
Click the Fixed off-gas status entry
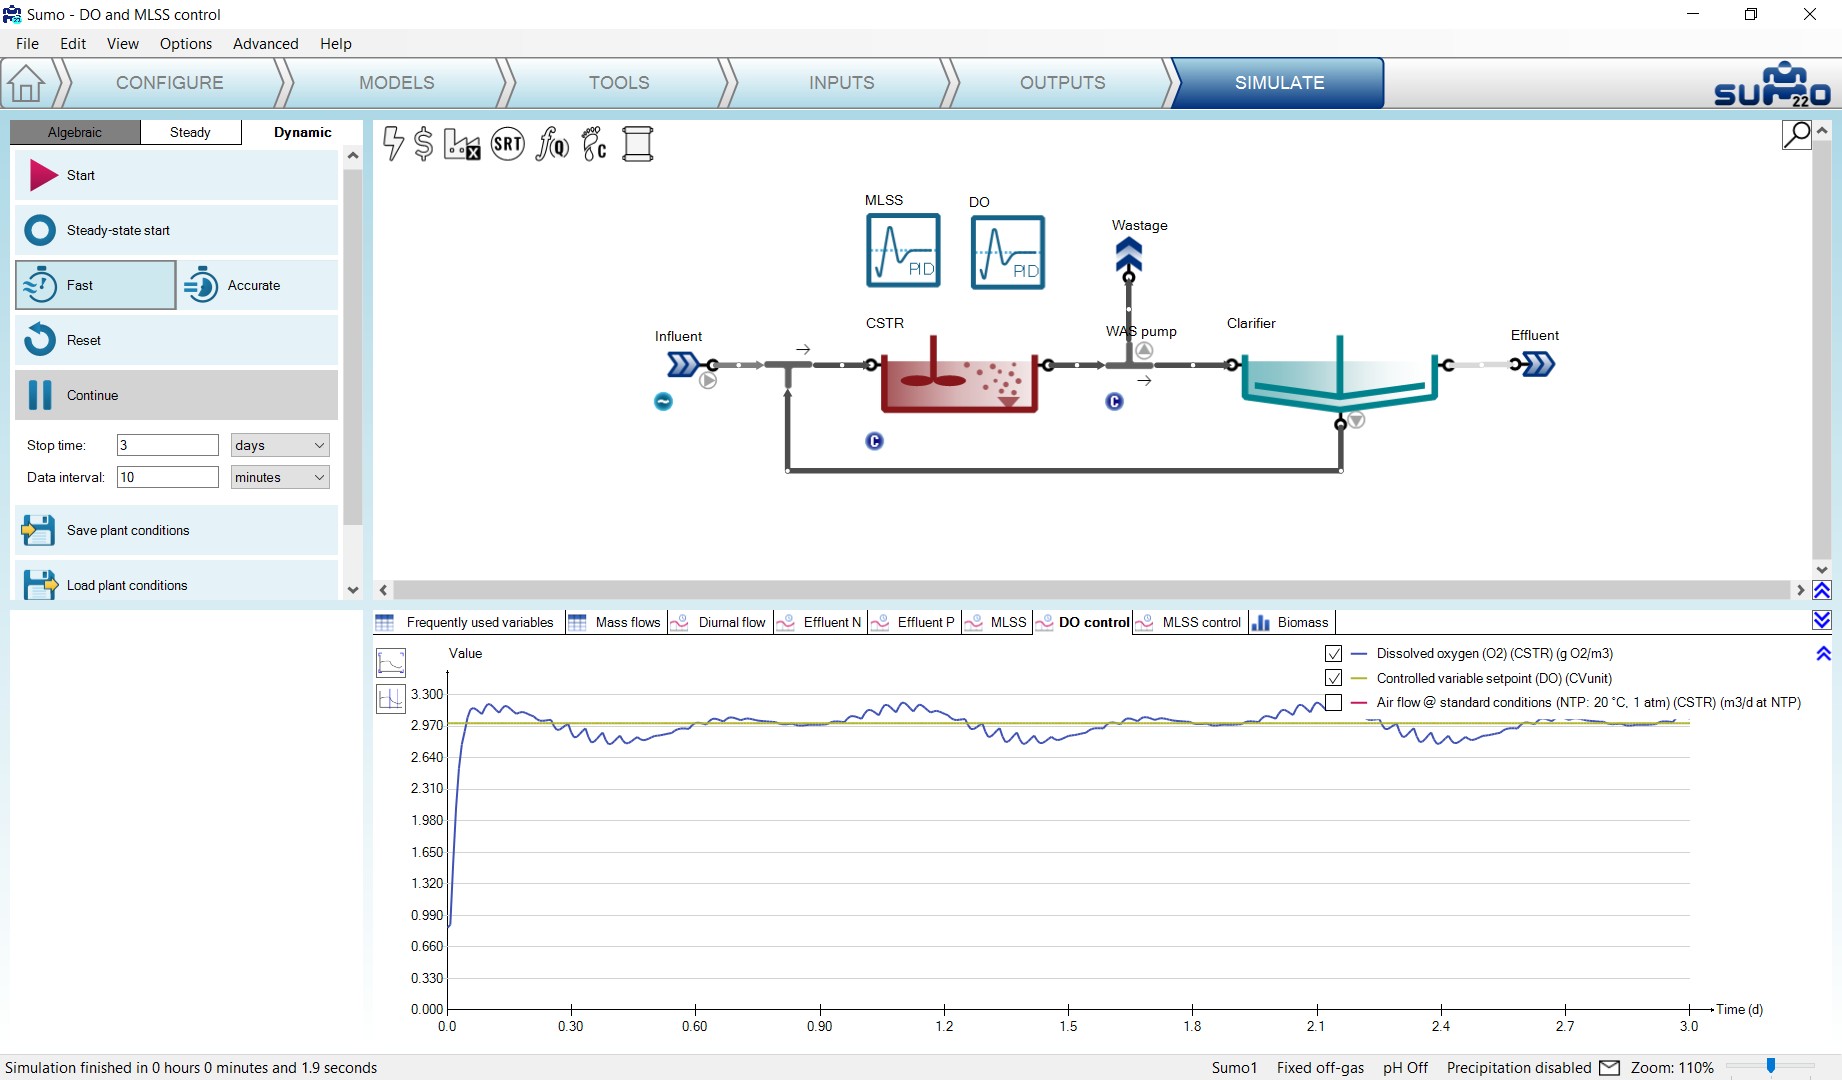point(1320,1068)
